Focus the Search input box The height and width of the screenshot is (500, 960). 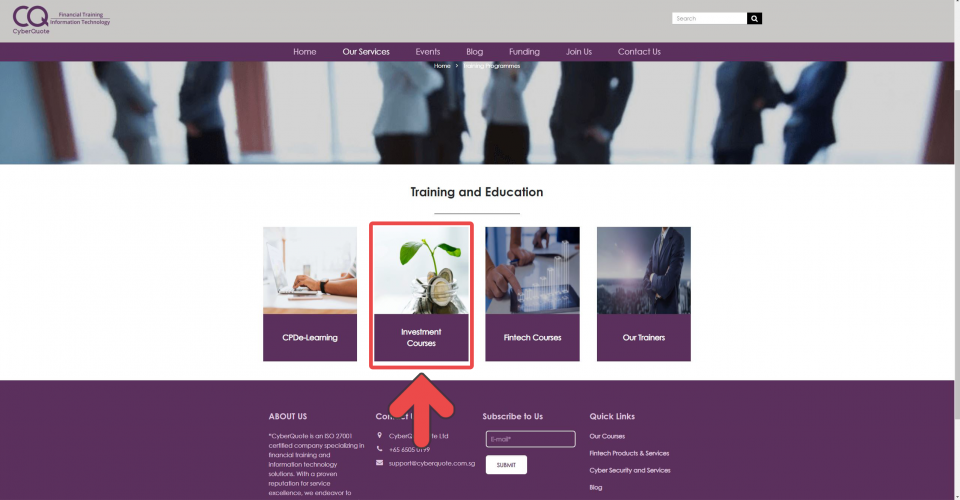pyautogui.click(x=709, y=18)
